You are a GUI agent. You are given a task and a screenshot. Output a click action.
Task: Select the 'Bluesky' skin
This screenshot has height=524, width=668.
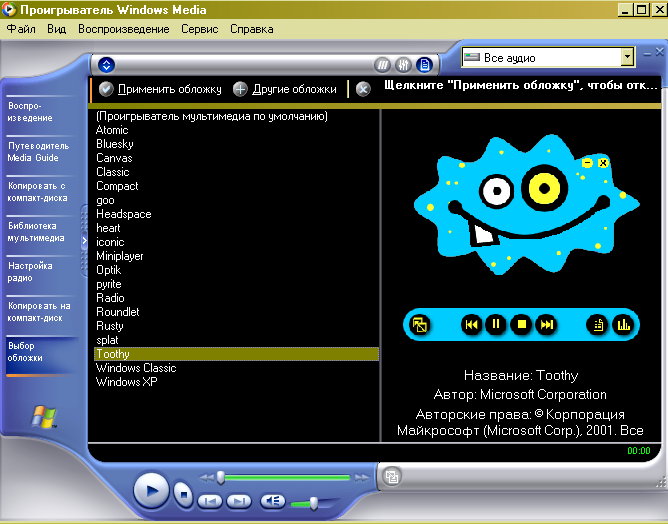236,144
